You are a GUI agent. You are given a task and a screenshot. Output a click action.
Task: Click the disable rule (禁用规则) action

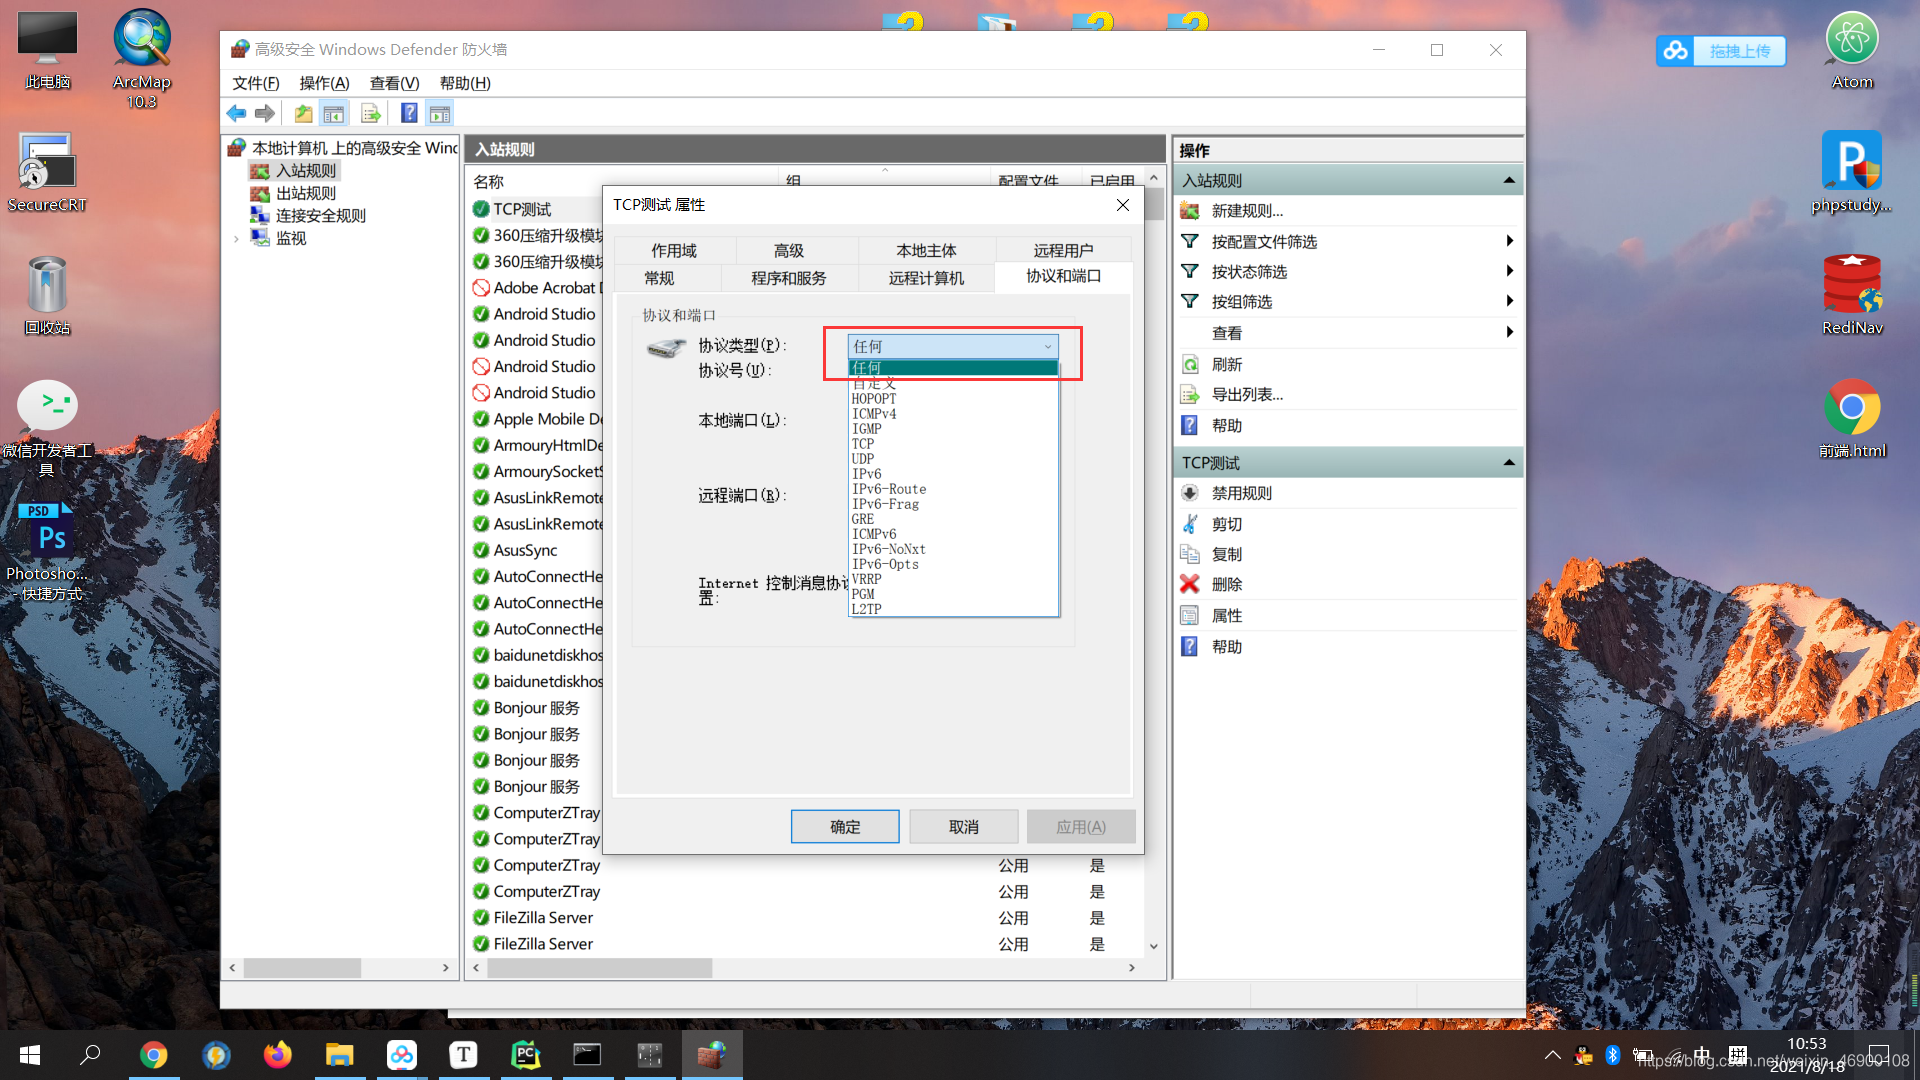[x=1241, y=493]
